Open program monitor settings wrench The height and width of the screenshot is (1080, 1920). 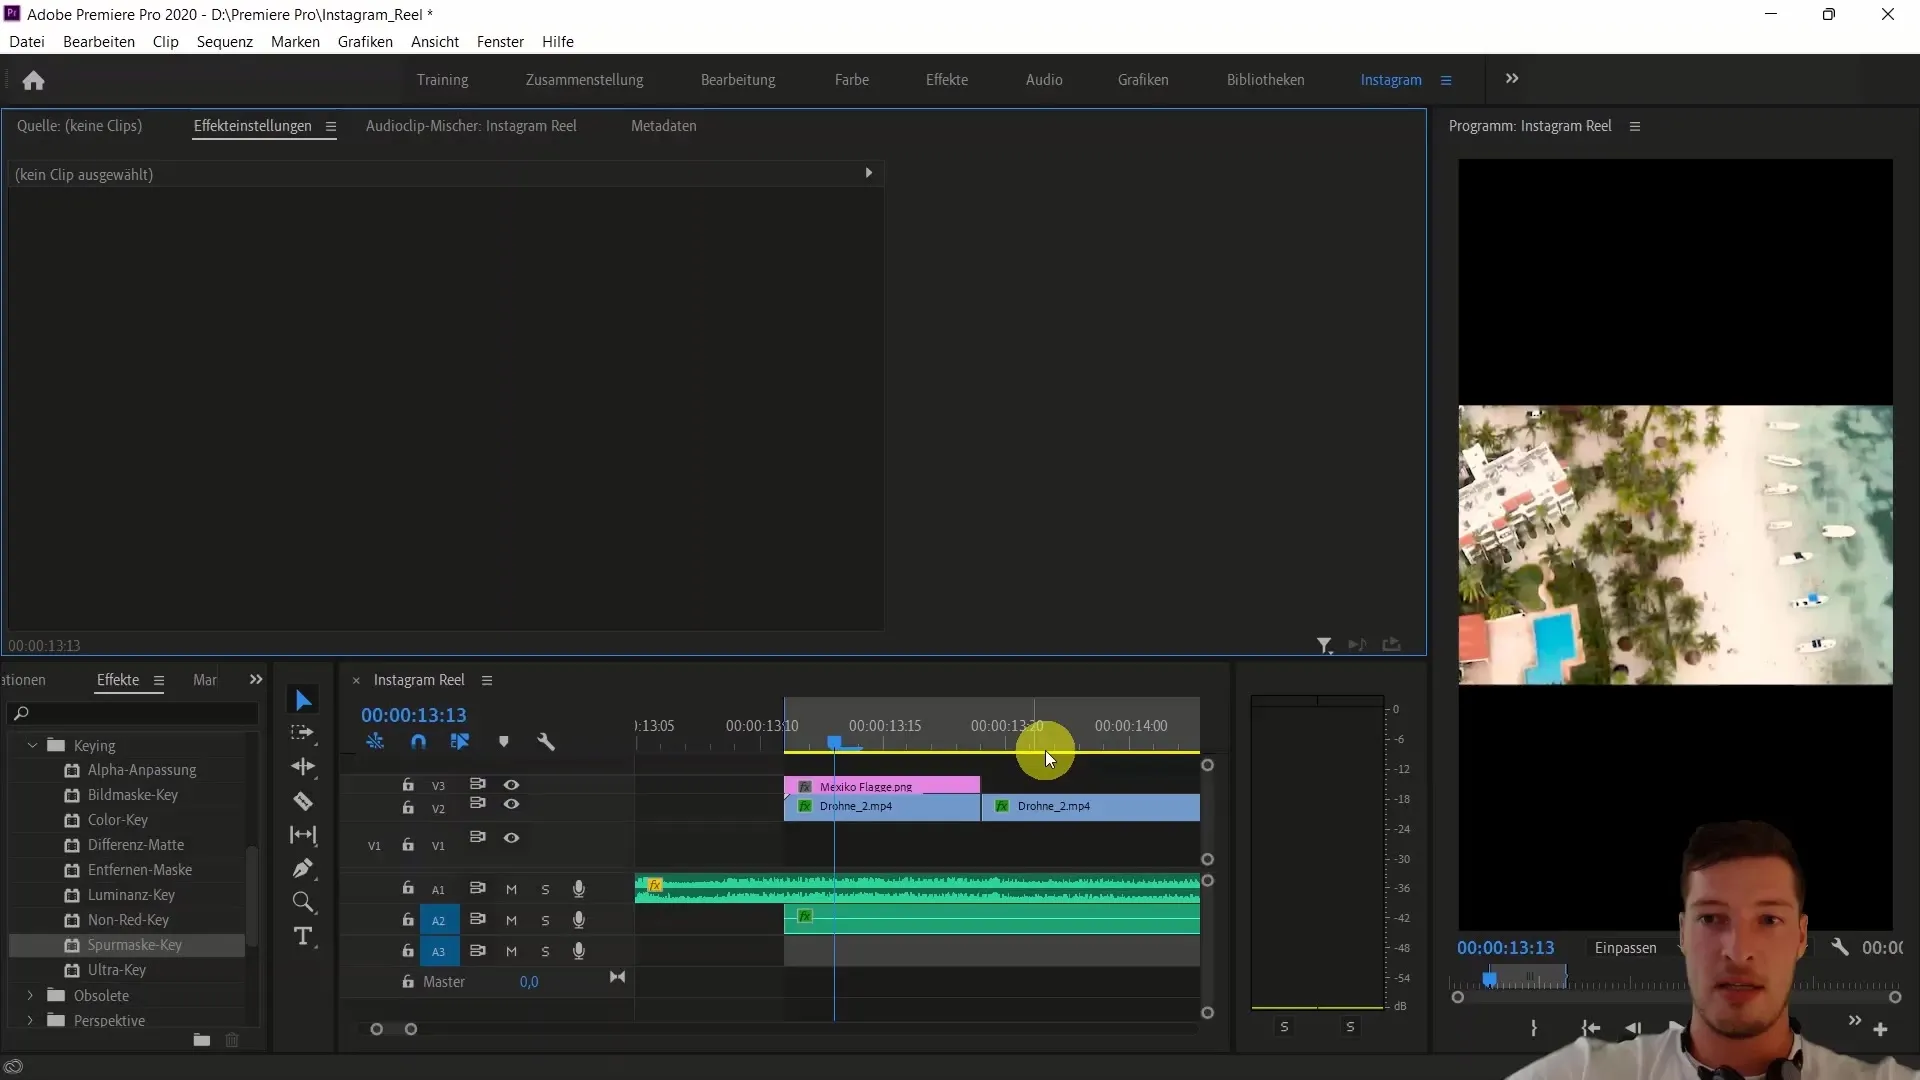tap(1839, 947)
